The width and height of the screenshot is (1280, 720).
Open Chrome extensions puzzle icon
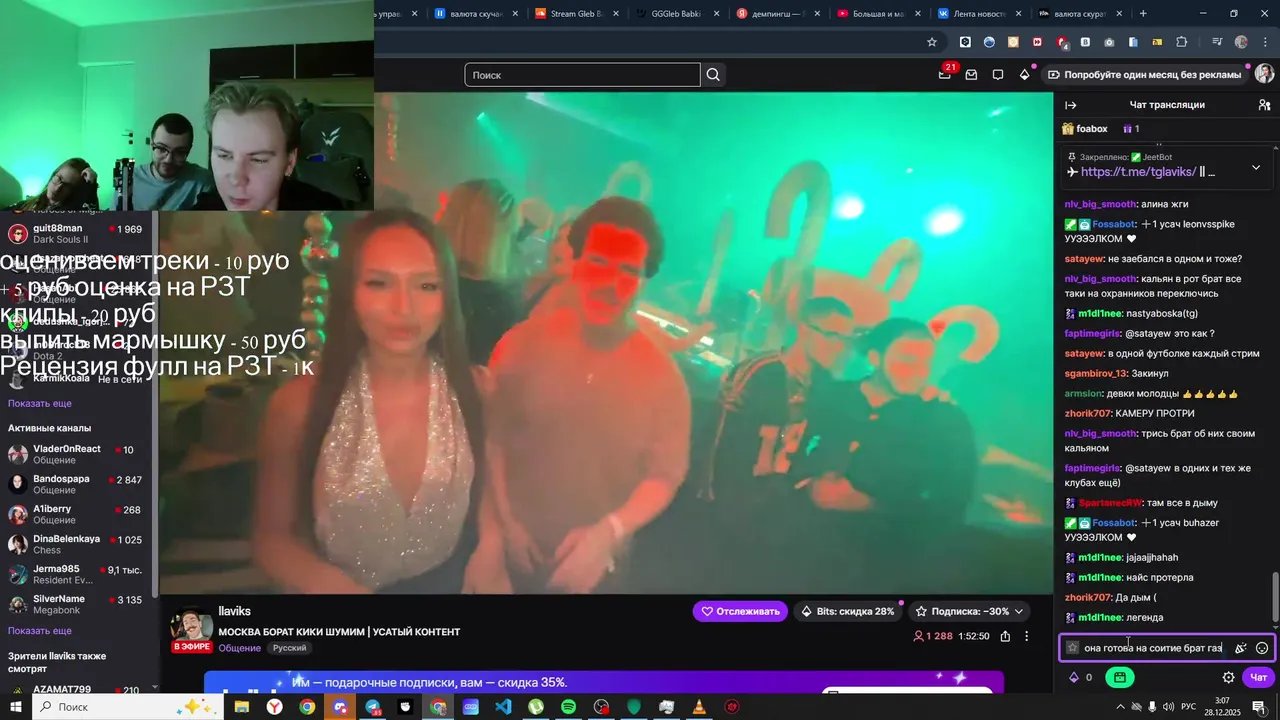[1182, 42]
